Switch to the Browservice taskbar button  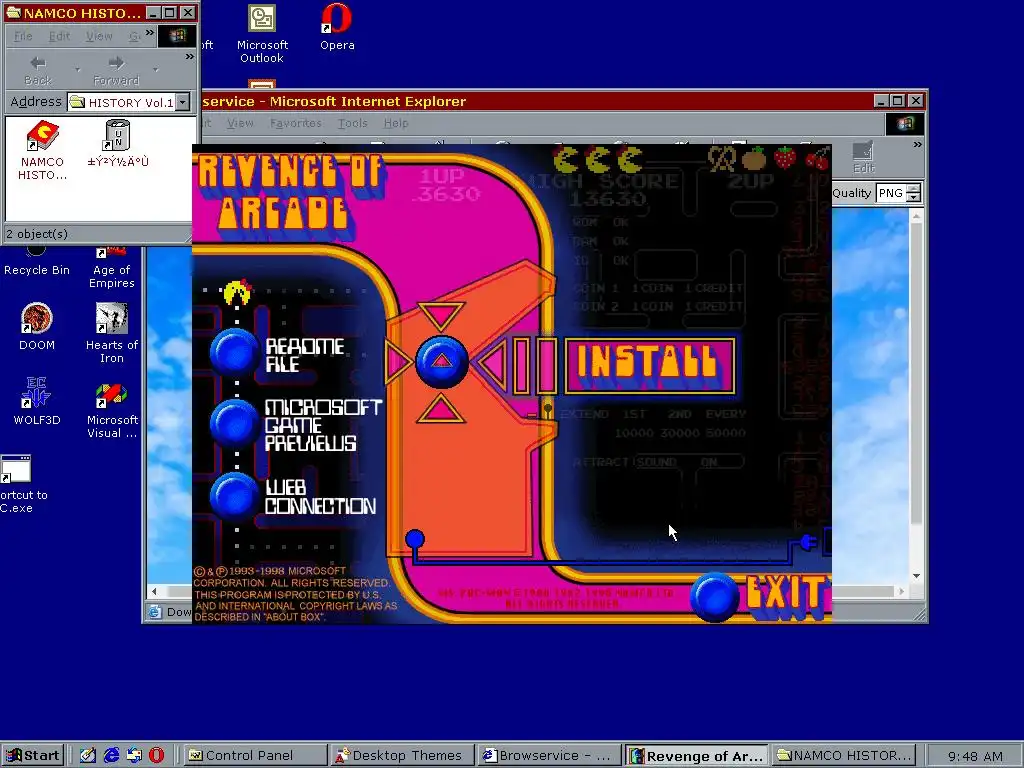pyautogui.click(x=550, y=756)
